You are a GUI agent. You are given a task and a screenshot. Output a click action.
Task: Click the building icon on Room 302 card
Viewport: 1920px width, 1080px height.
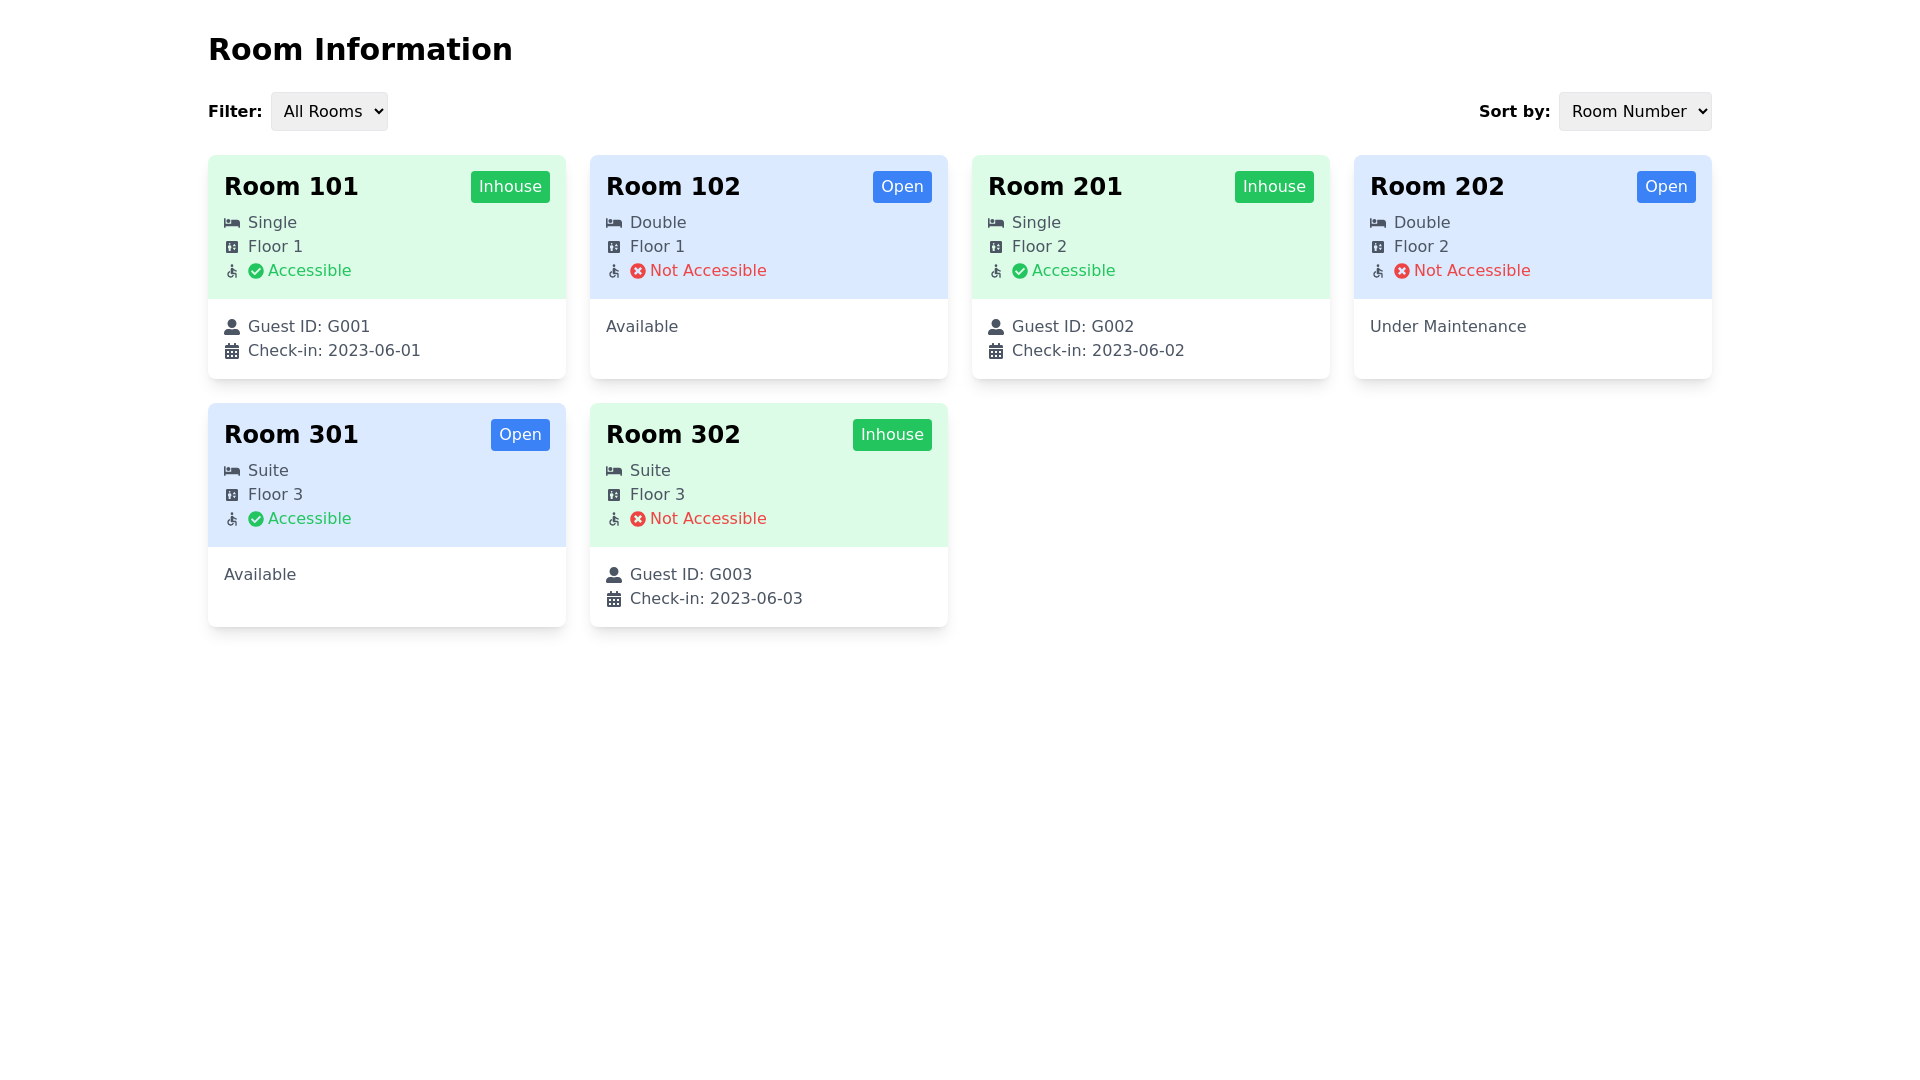614,494
